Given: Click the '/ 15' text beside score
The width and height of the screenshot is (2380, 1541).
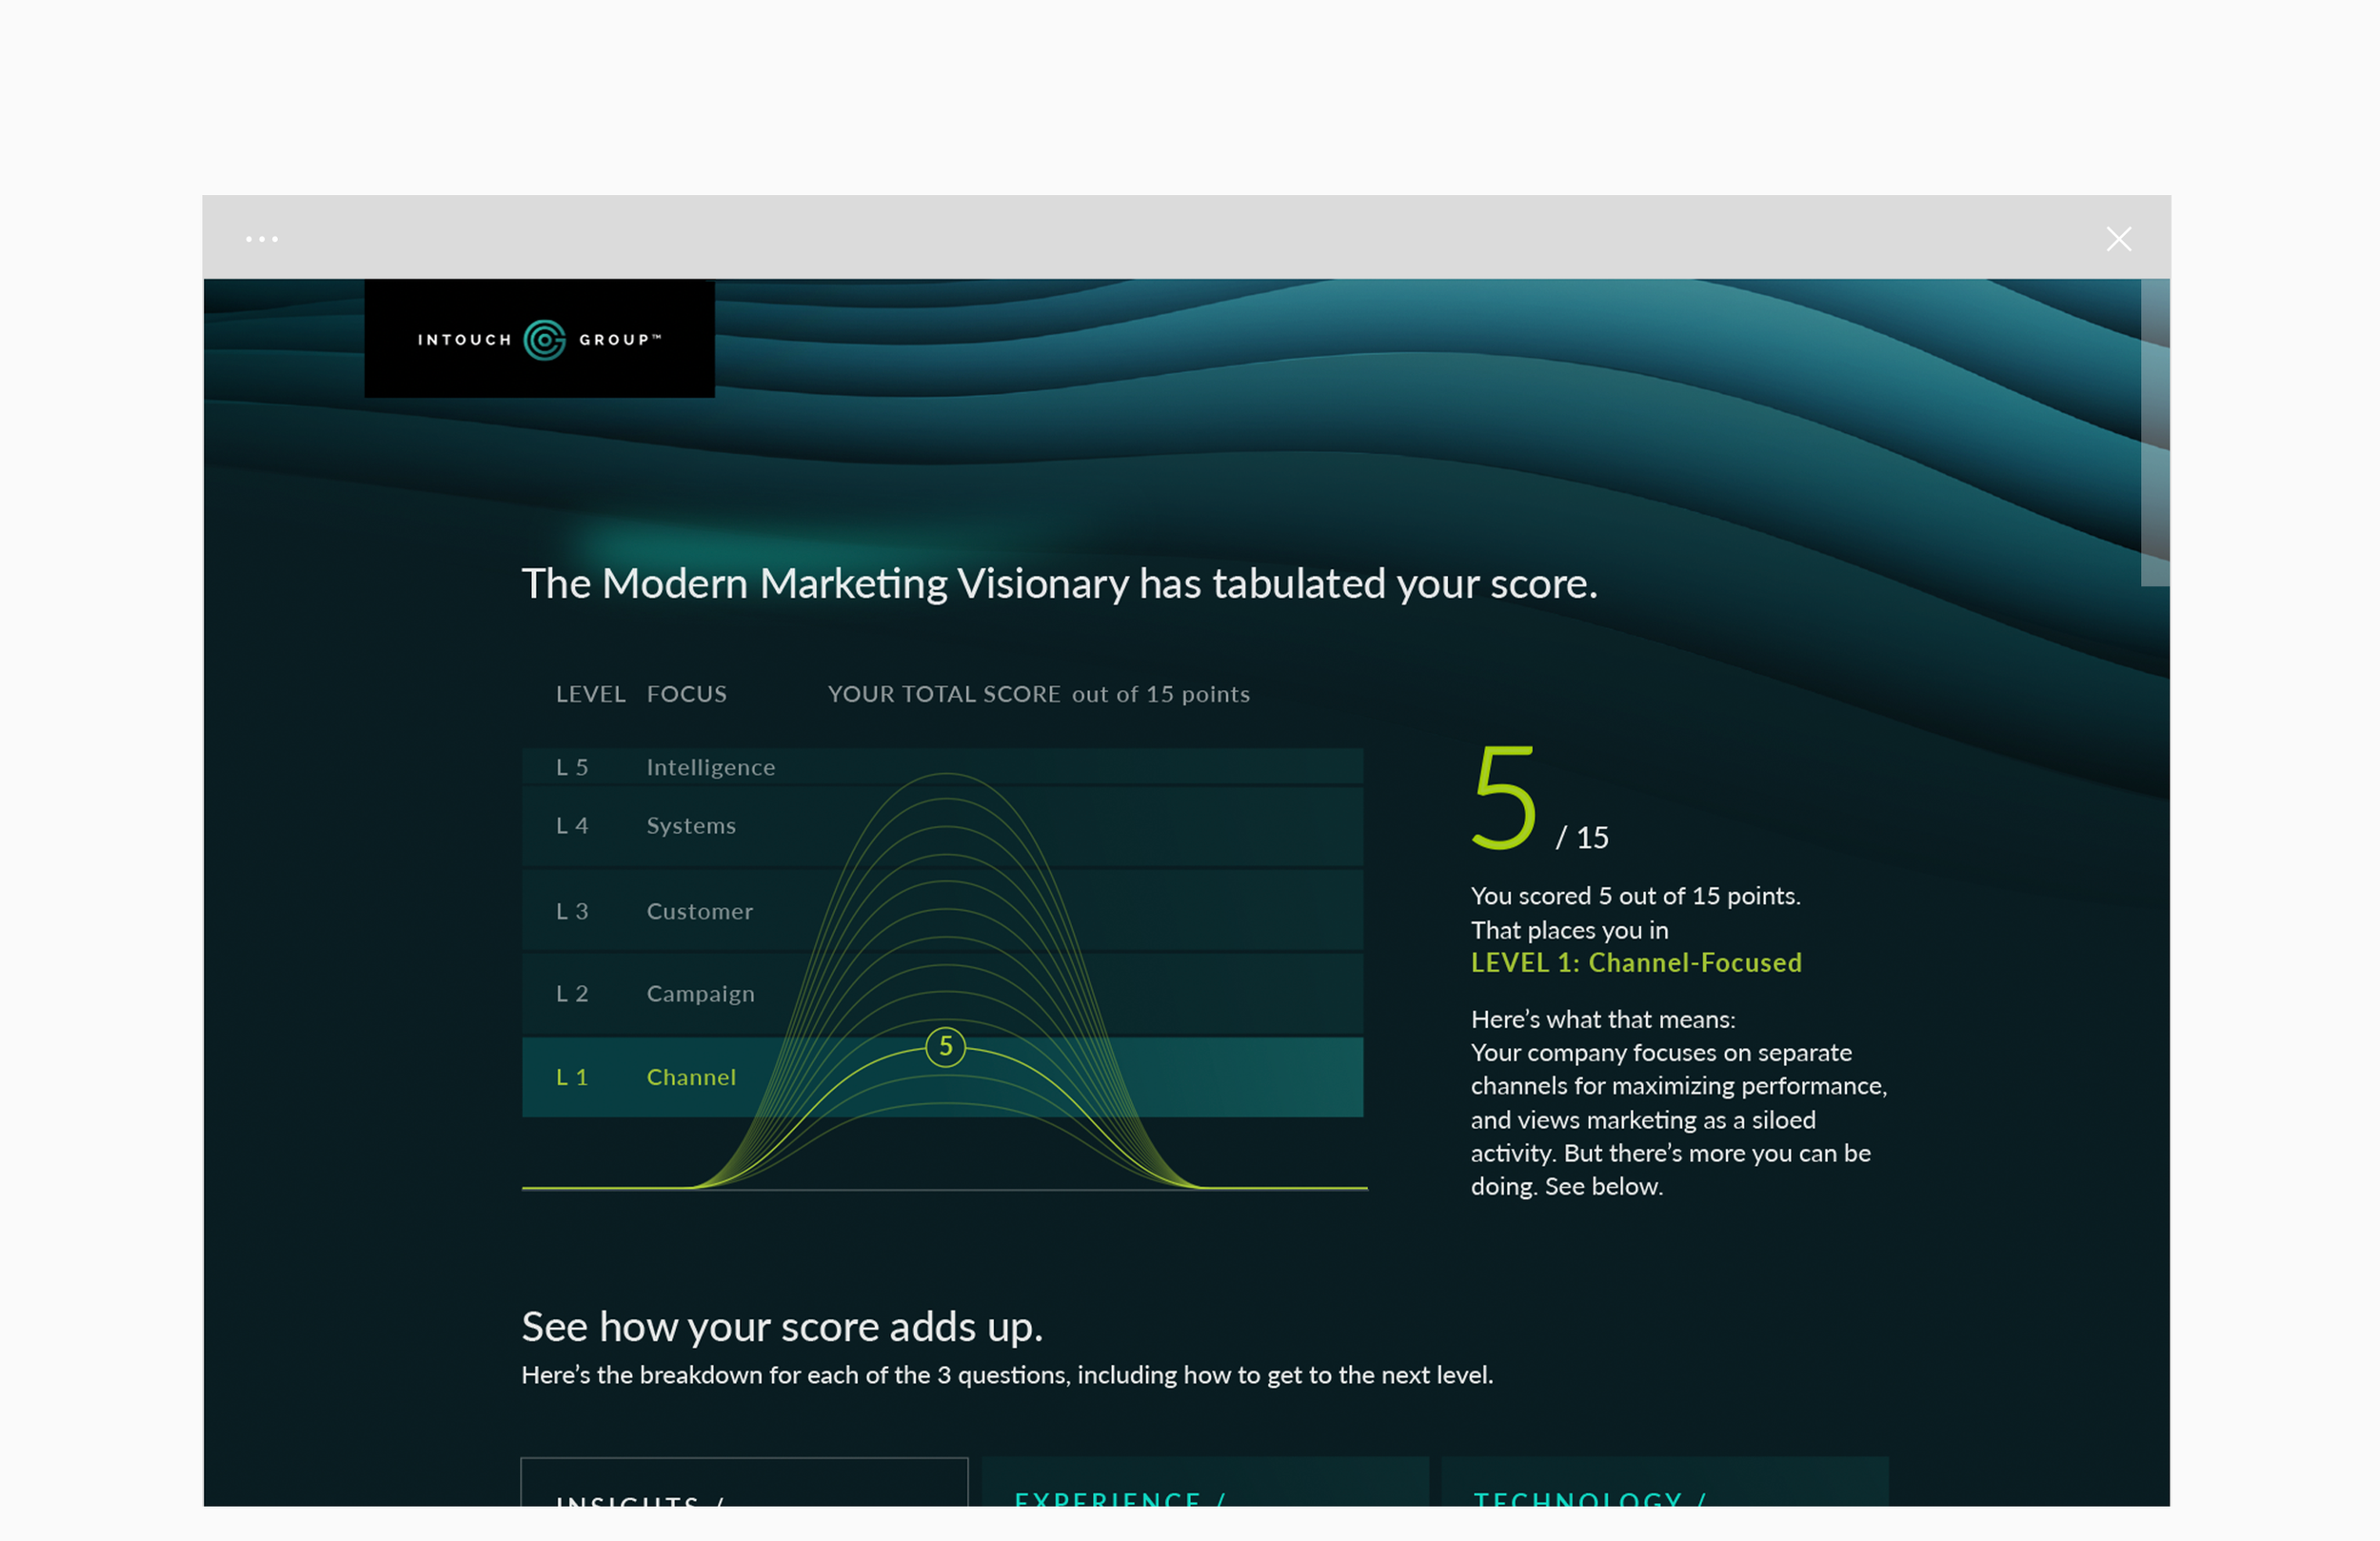Looking at the screenshot, I should click(x=1582, y=837).
